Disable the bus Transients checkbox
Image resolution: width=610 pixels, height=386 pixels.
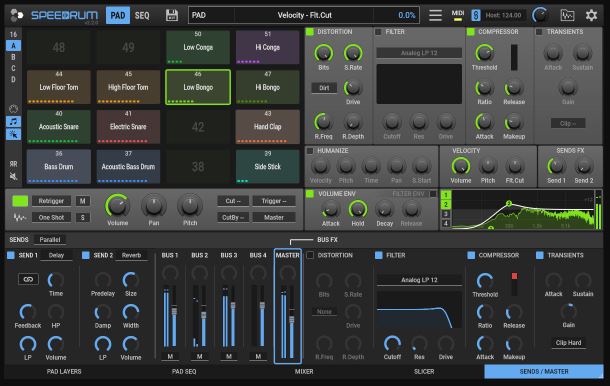540,255
